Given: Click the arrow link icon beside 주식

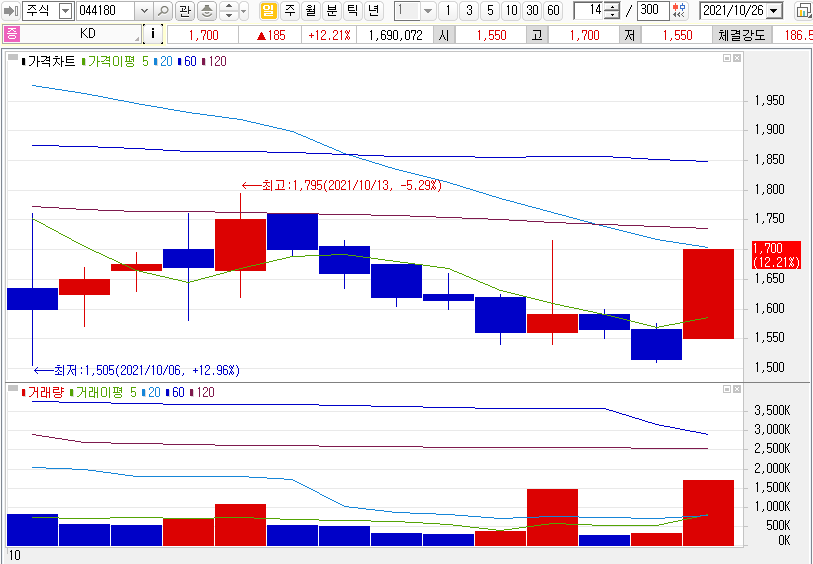Looking at the screenshot, I should (x=11, y=10).
